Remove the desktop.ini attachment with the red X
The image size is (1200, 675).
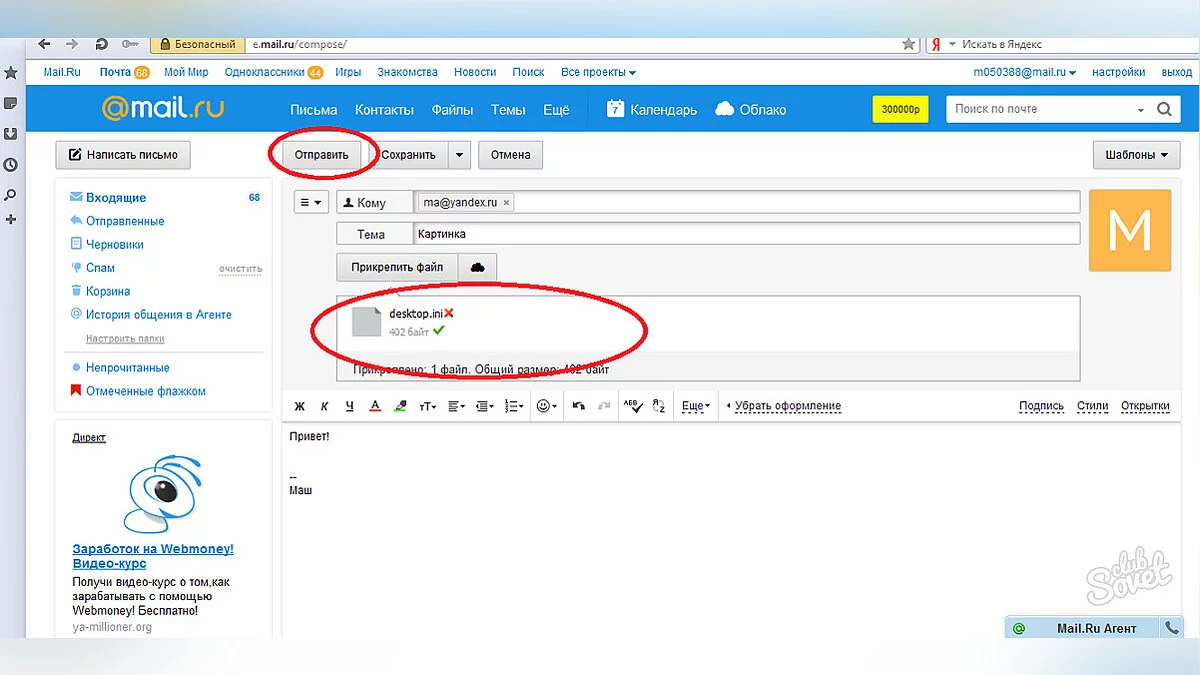[x=449, y=314]
